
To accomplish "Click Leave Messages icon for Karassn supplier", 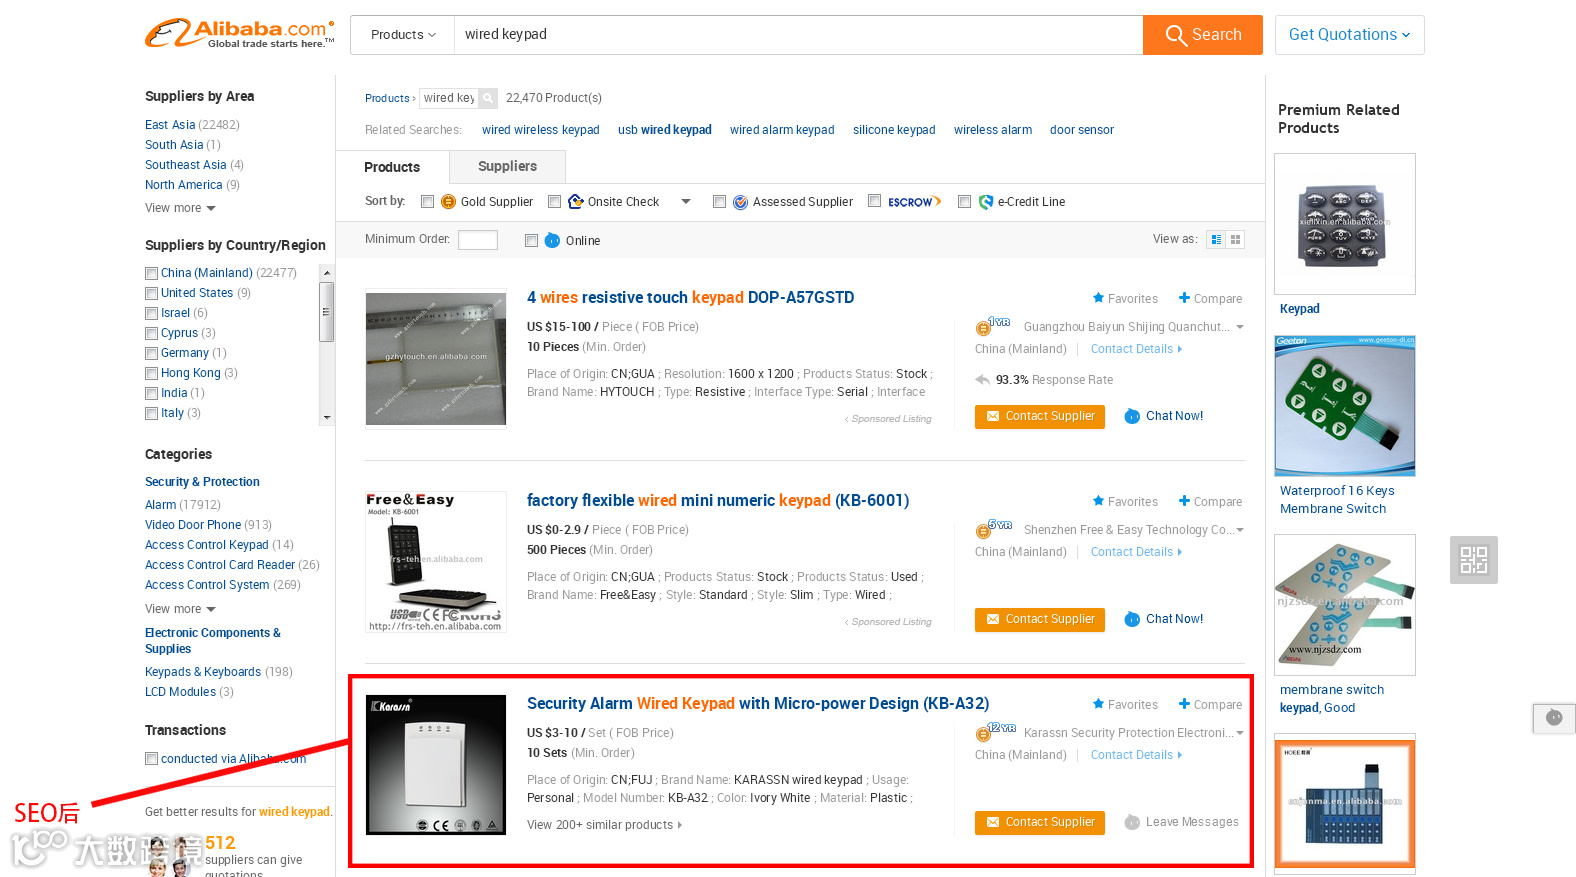I will click(x=1132, y=822).
